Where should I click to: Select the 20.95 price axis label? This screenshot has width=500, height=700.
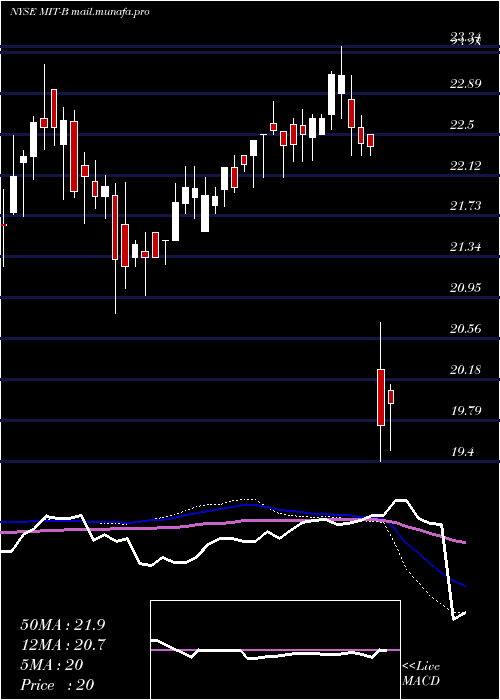coord(465,288)
